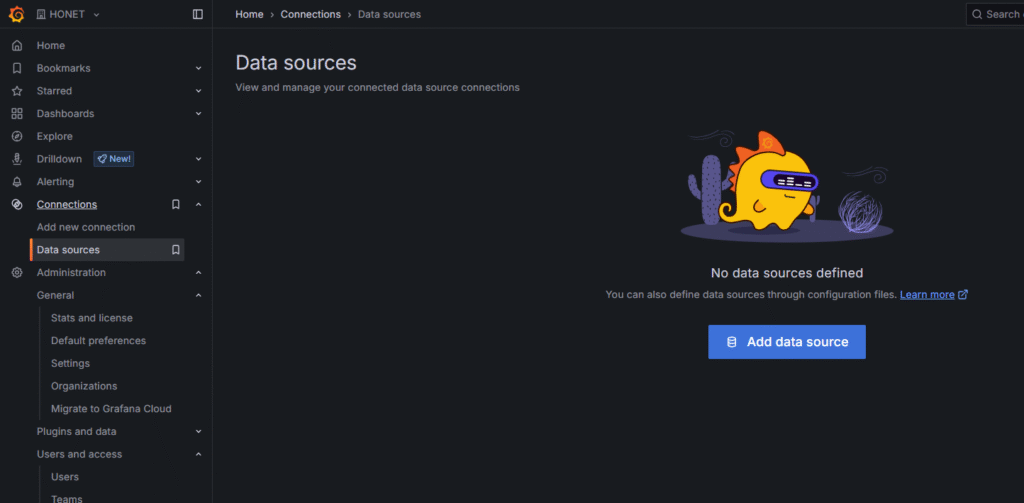This screenshot has width=1024, height=503.
Task: Collapse the Connections section chevron
Action: [x=198, y=205]
